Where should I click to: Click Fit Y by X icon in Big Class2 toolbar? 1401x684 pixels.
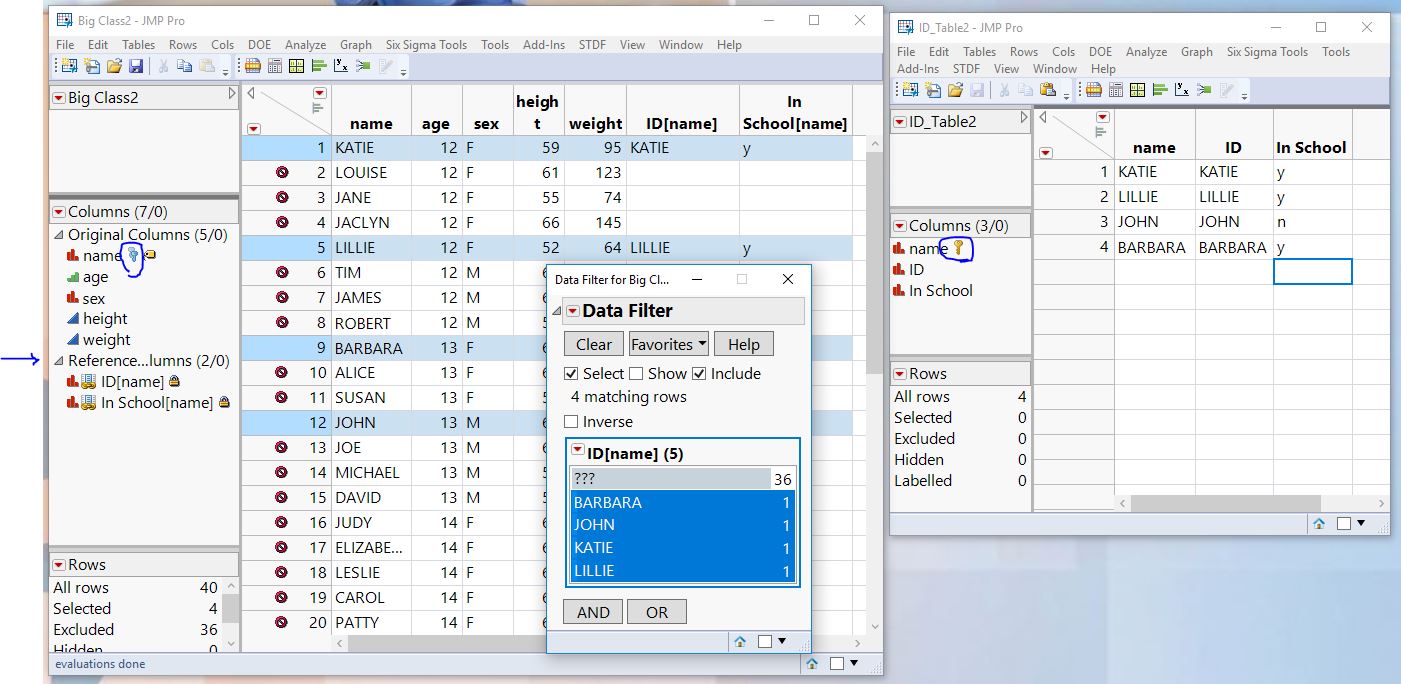pyautogui.click(x=341, y=66)
